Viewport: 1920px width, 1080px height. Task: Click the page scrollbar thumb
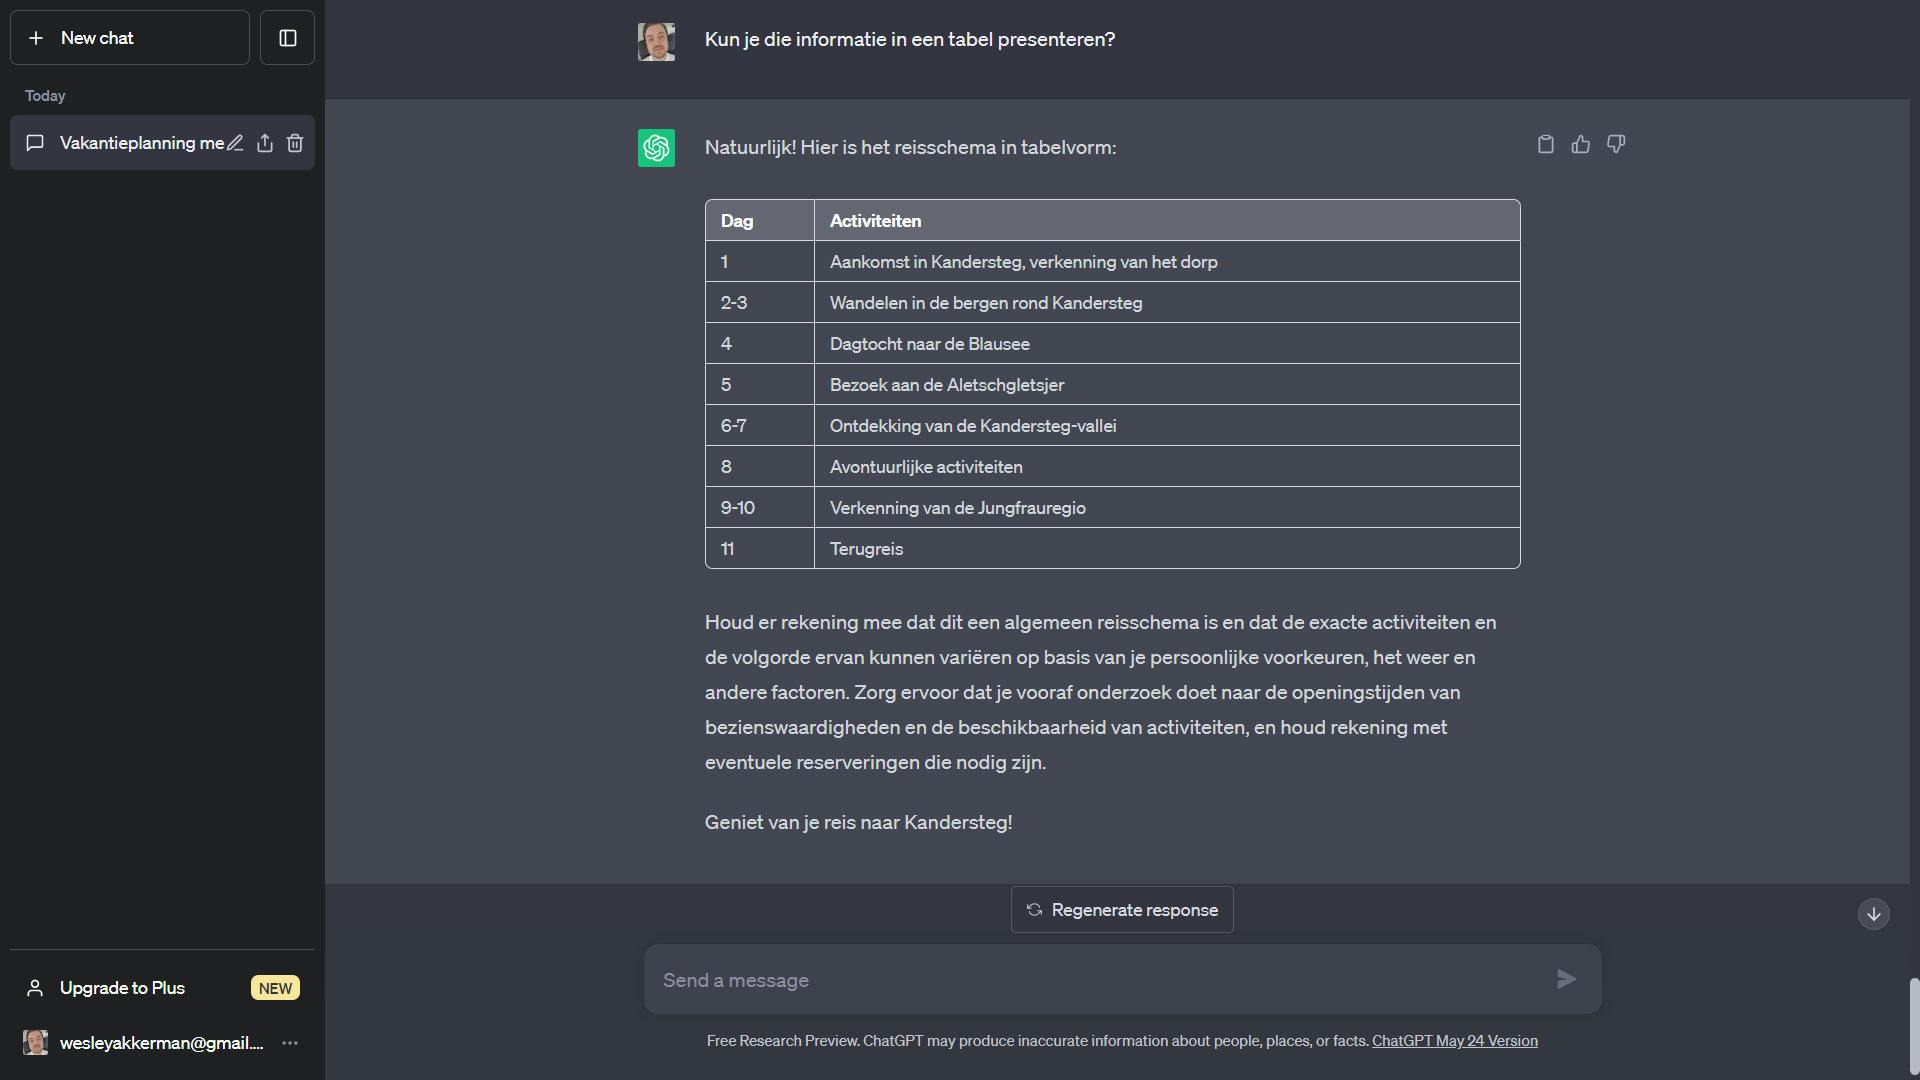(1914, 1025)
